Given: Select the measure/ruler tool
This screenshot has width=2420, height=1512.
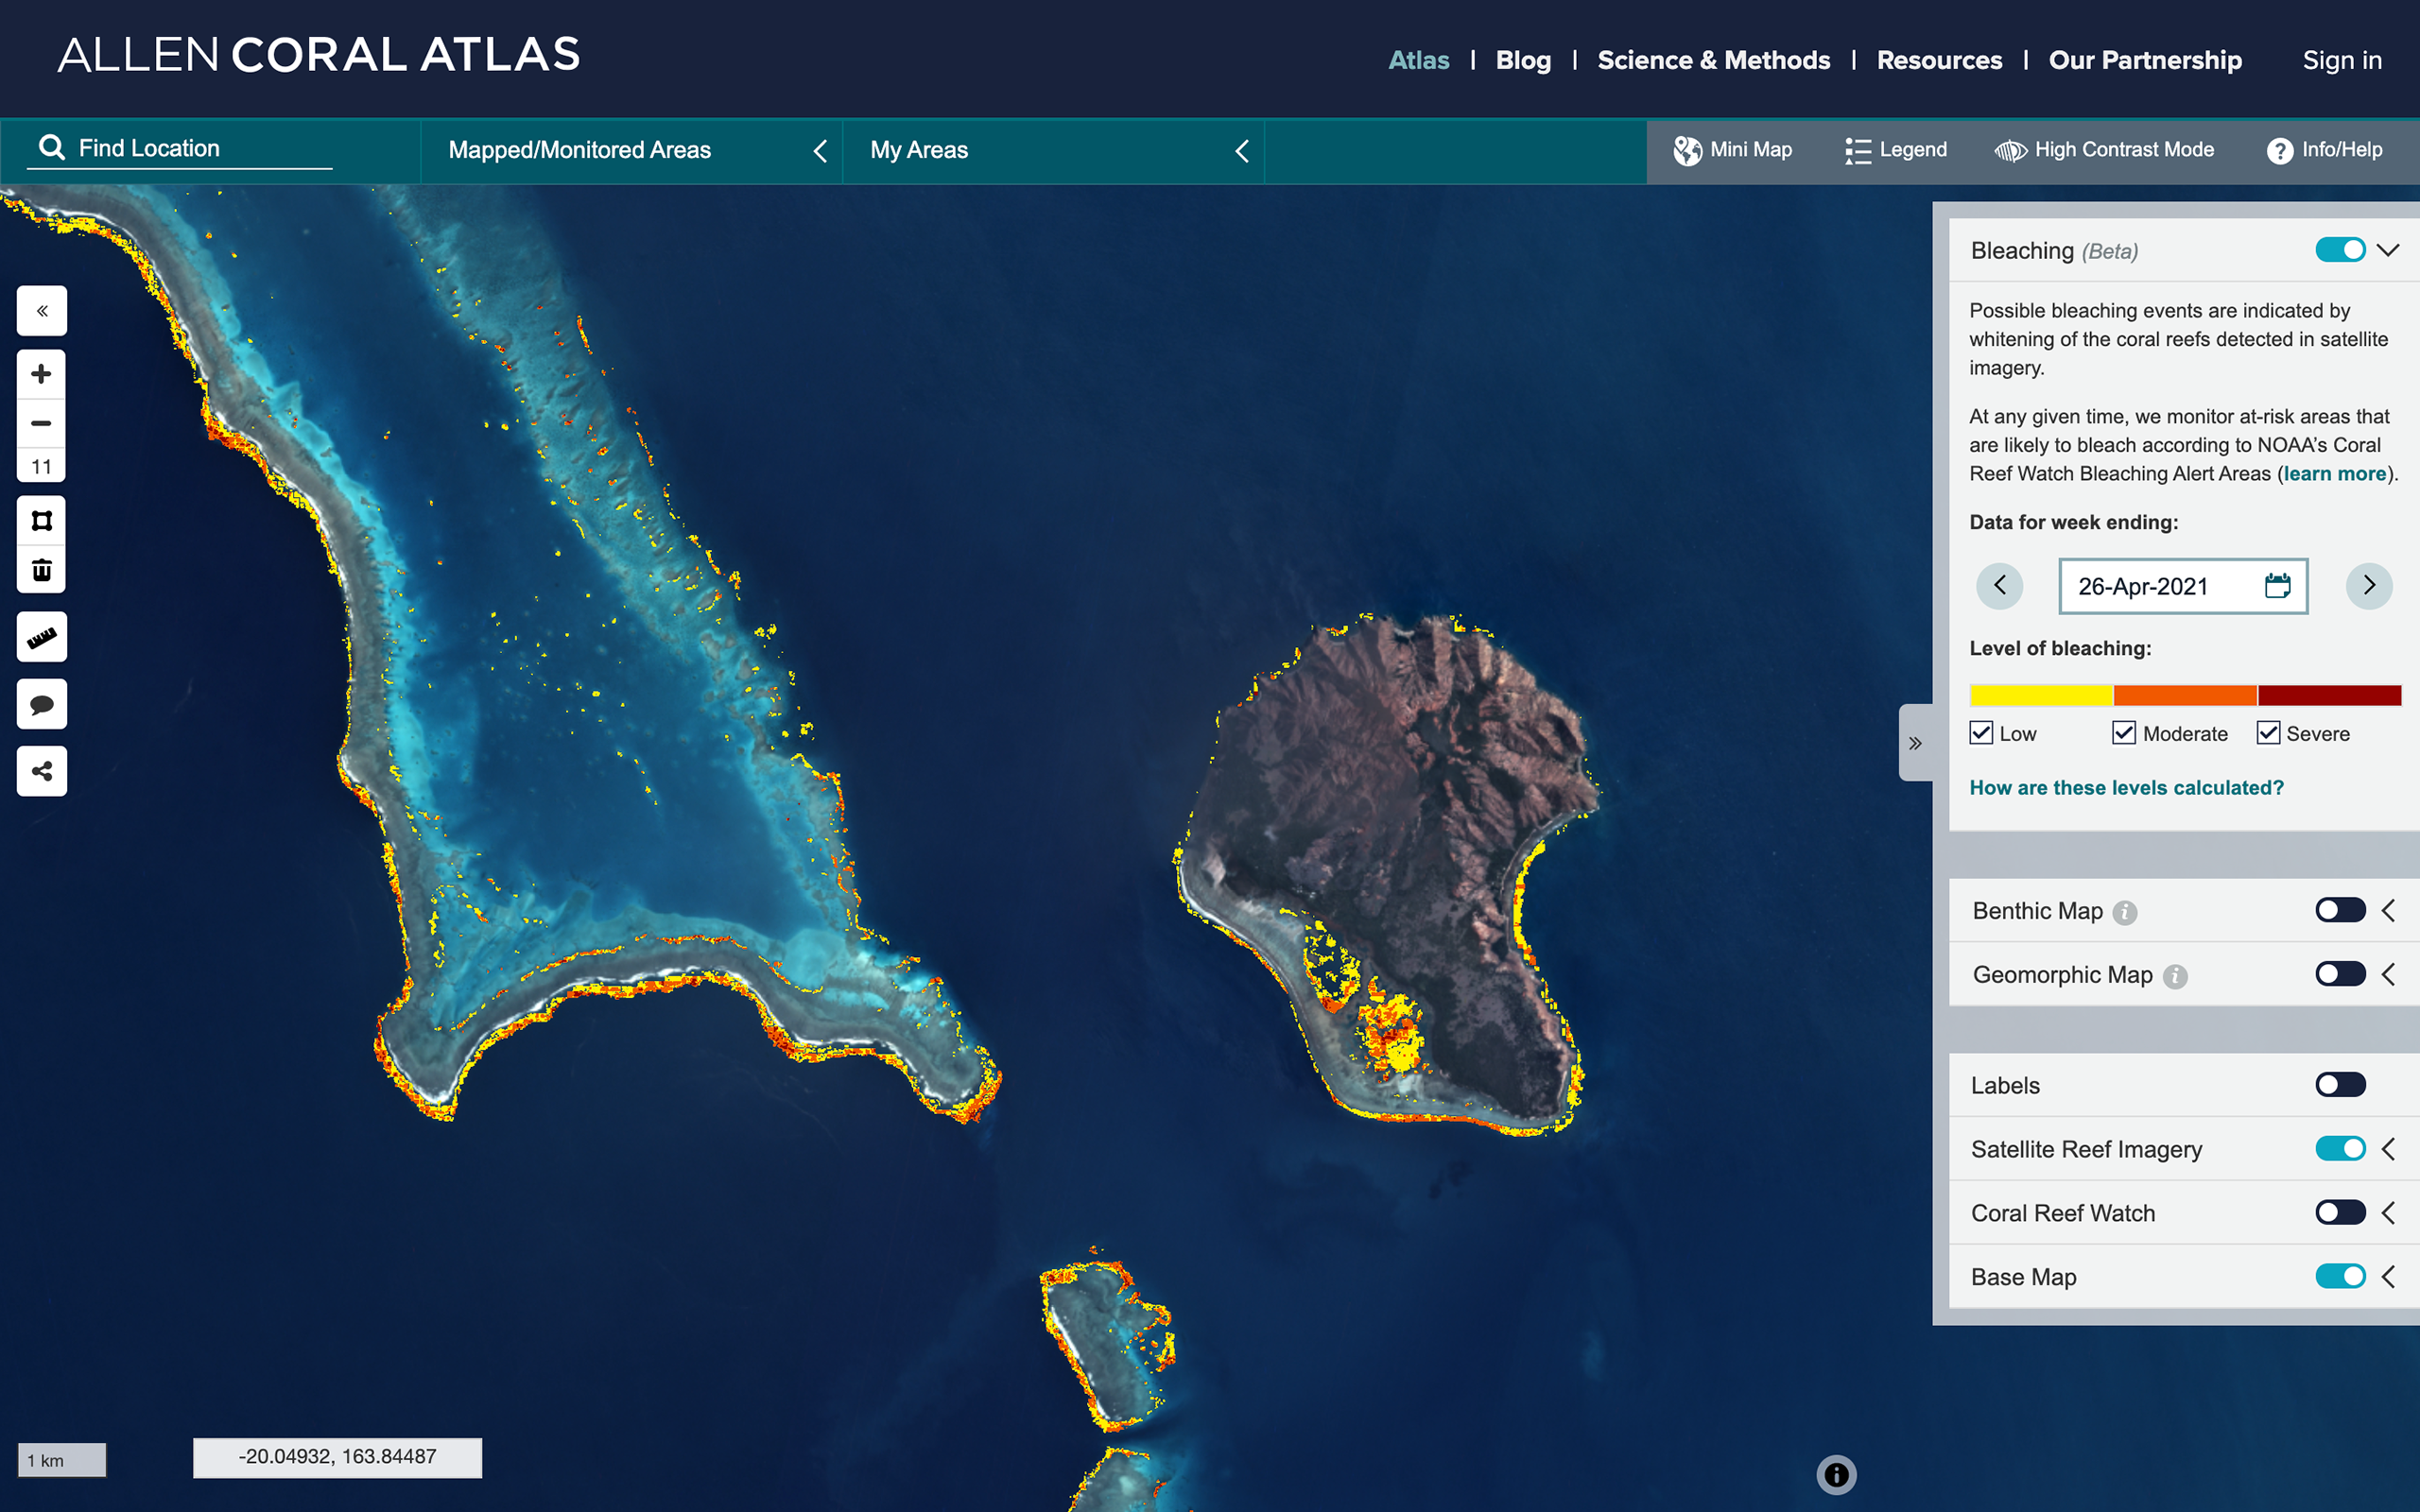Looking at the screenshot, I should [41, 637].
